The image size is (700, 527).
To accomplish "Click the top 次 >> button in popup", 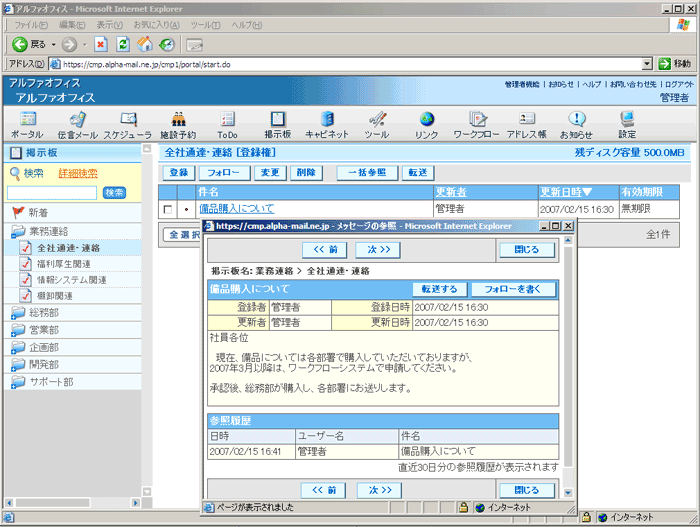I will click(x=379, y=250).
